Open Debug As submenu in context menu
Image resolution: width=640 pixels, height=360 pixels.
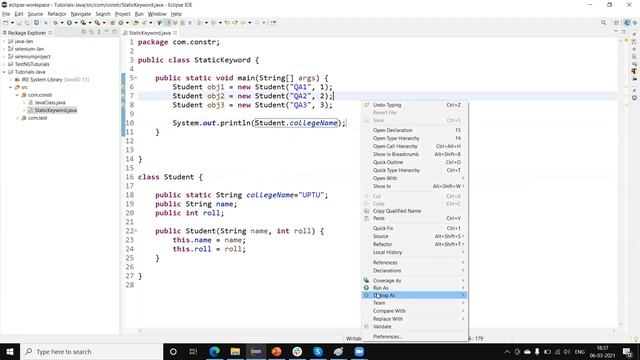pos(415,295)
